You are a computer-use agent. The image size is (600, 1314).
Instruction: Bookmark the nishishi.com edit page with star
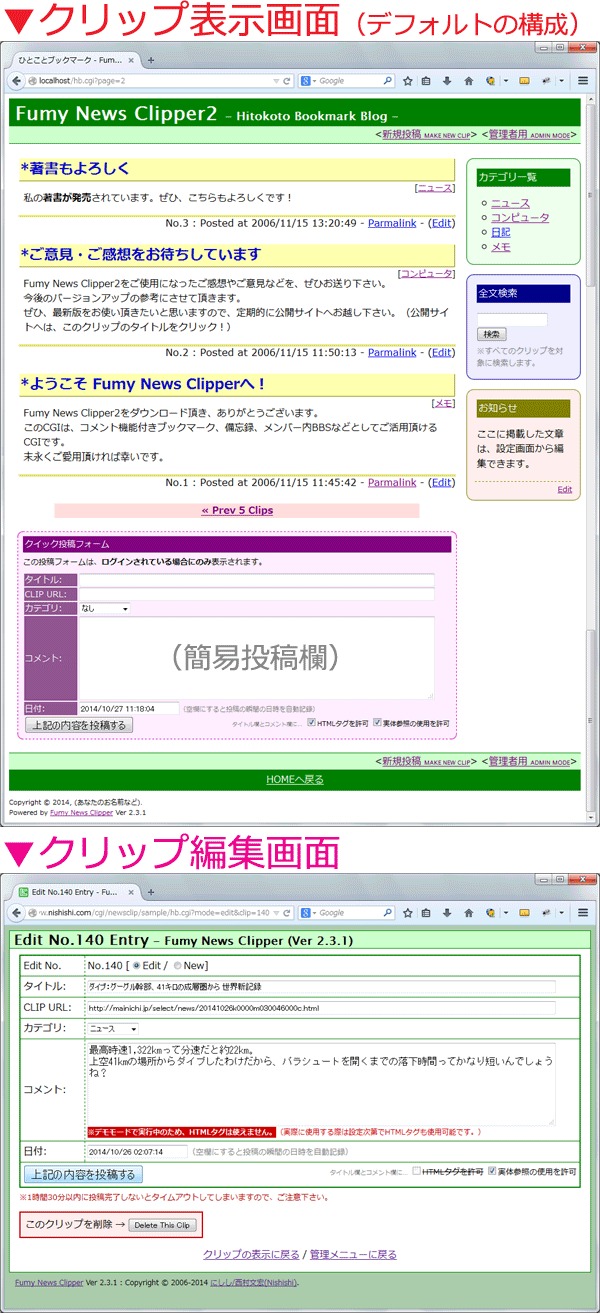pos(408,912)
